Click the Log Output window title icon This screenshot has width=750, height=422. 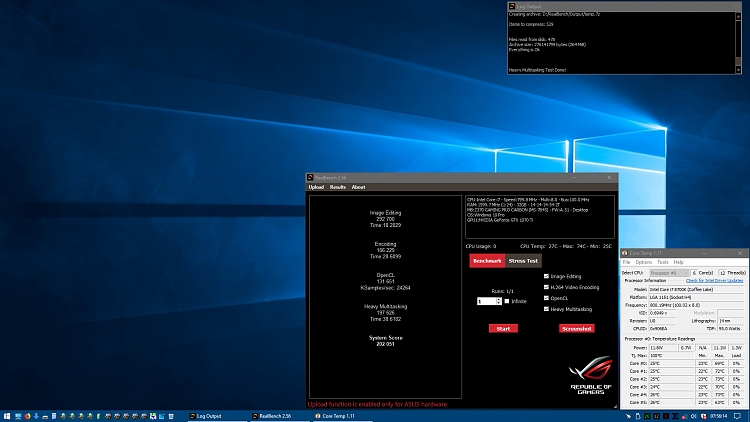tap(512, 6)
